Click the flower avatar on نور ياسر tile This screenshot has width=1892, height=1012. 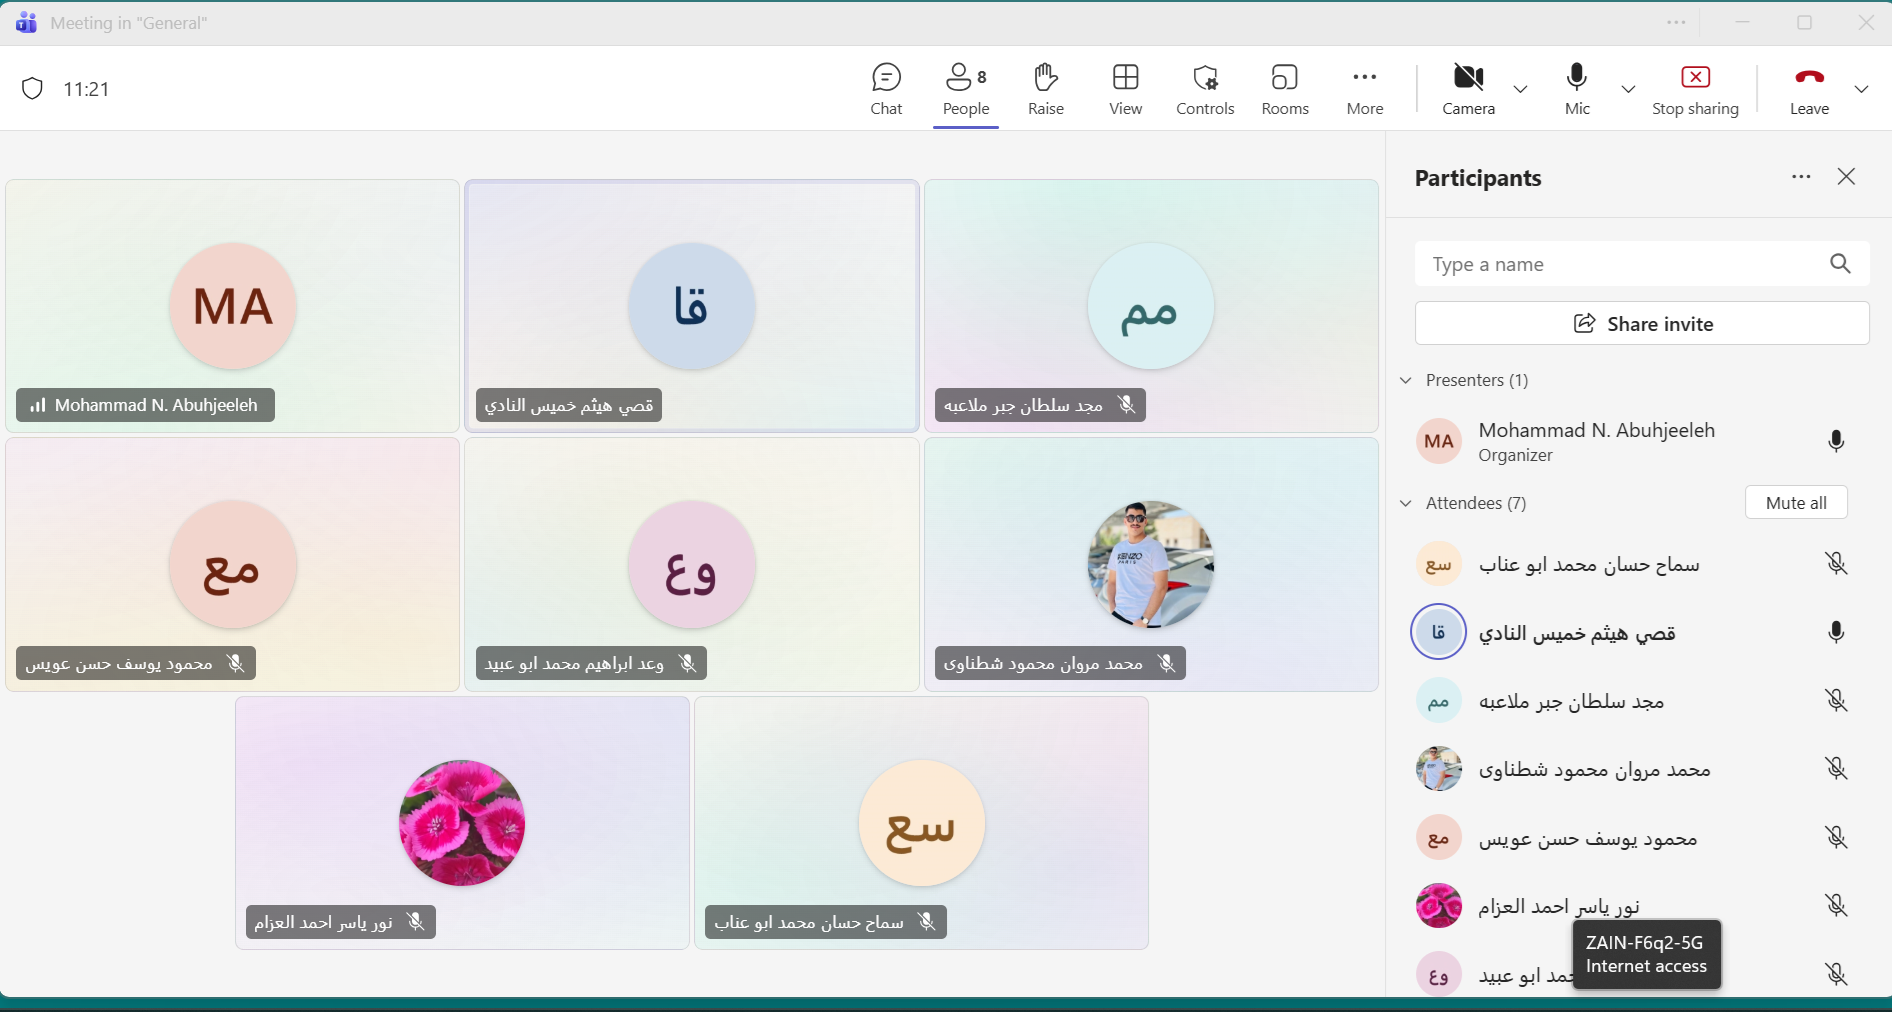(462, 823)
